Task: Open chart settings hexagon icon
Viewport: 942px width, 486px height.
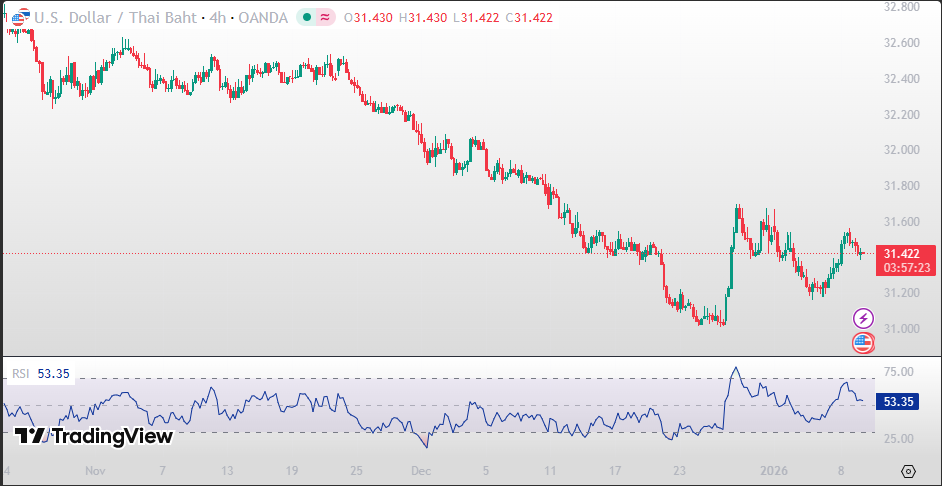Action: (x=908, y=471)
